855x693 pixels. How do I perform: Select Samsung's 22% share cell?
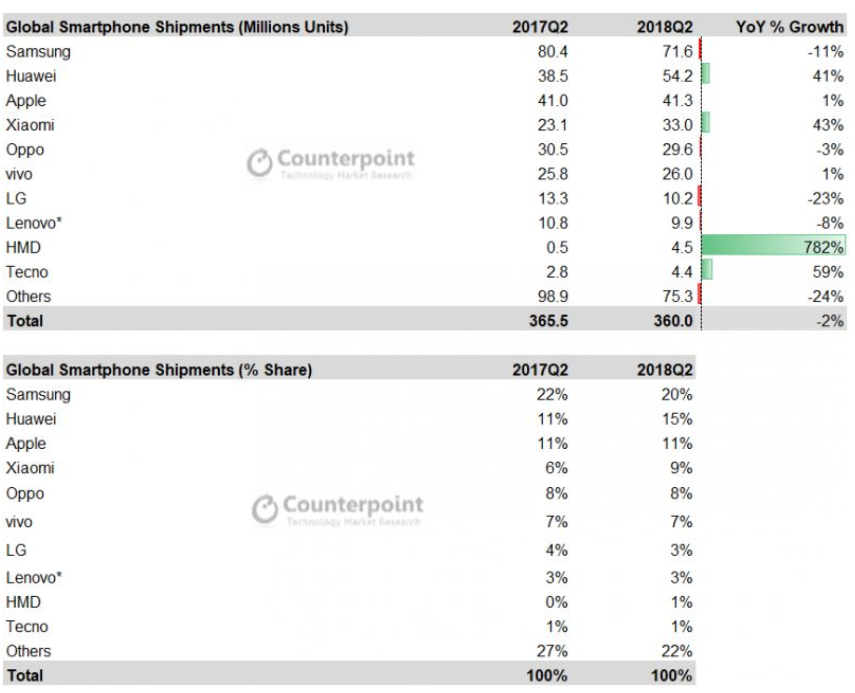552,394
